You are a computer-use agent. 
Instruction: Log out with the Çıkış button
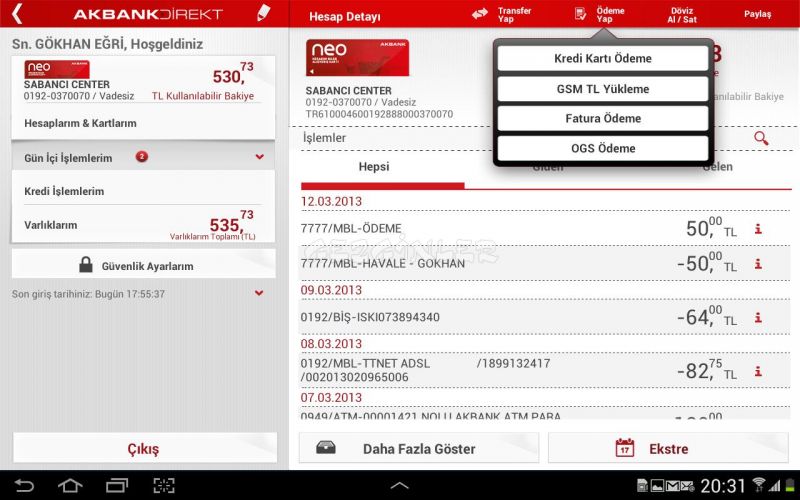[x=145, y=448]
